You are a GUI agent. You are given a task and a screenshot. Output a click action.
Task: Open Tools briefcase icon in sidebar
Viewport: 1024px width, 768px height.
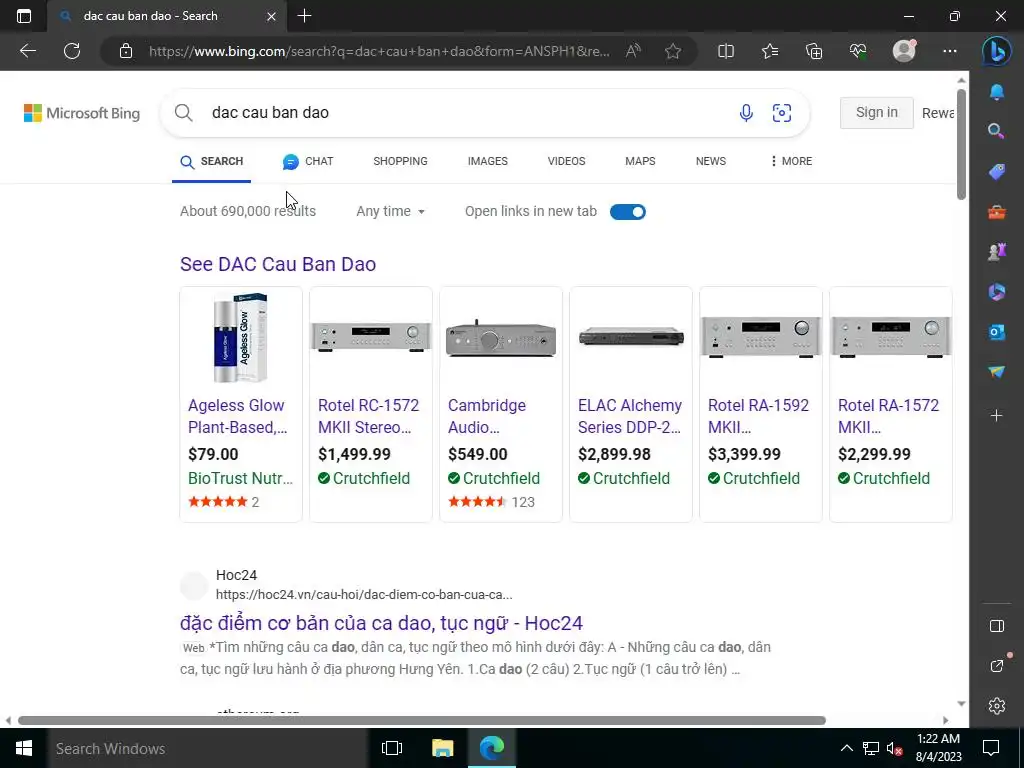pos(997,212)
